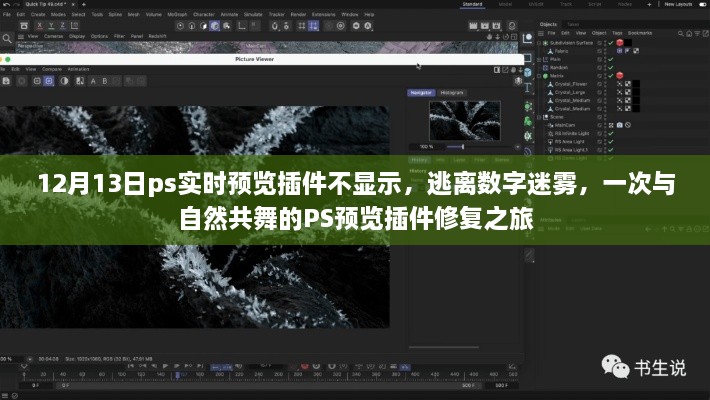The width and height of the screenshot is (710, 400).
Task: Toggle the green checkmark of Random effector
Action: point(610,67)
